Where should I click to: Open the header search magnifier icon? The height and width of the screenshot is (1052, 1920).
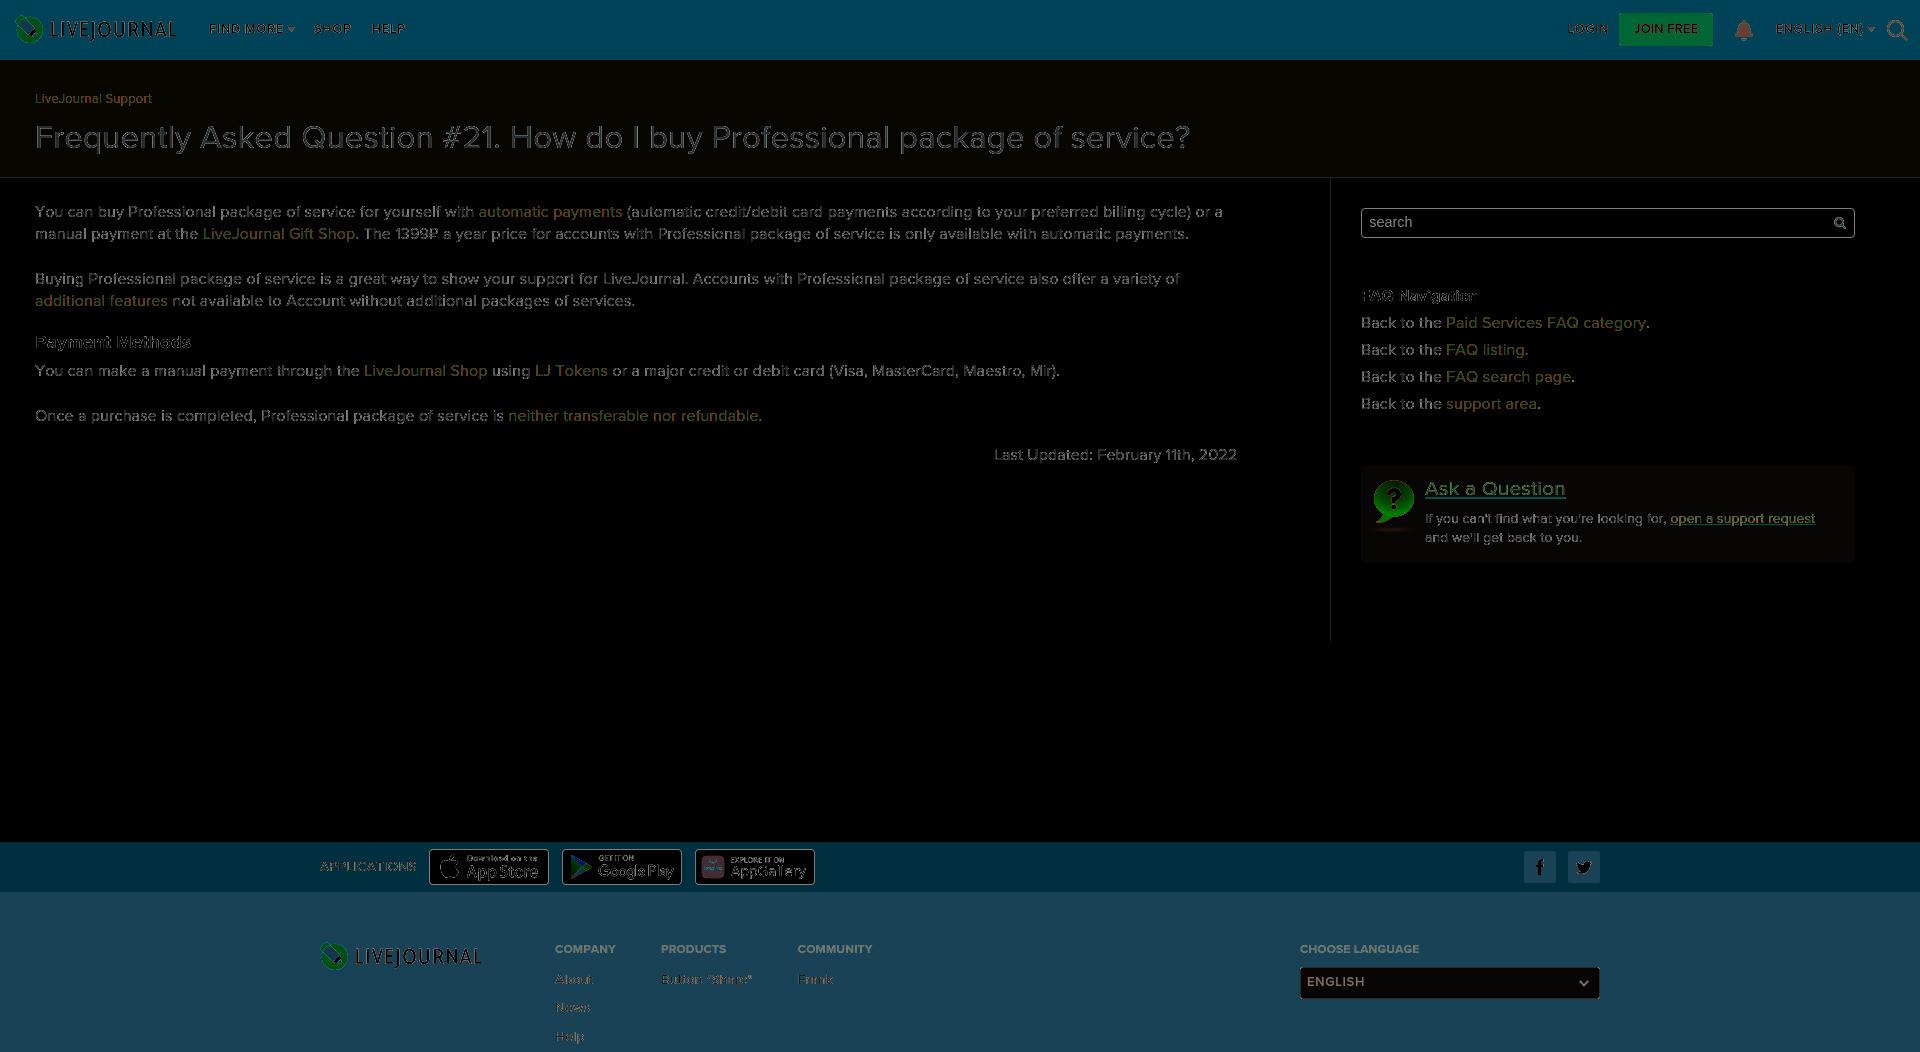[x=1897, y=30]
